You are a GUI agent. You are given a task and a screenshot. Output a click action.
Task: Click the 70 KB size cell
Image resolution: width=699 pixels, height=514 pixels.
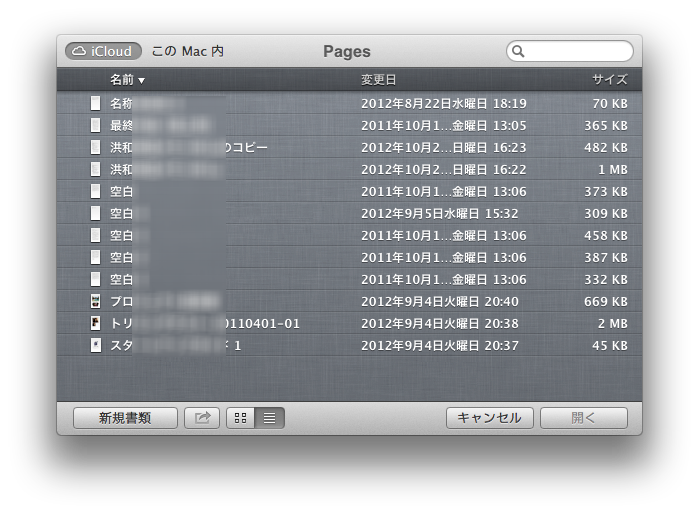610,103
